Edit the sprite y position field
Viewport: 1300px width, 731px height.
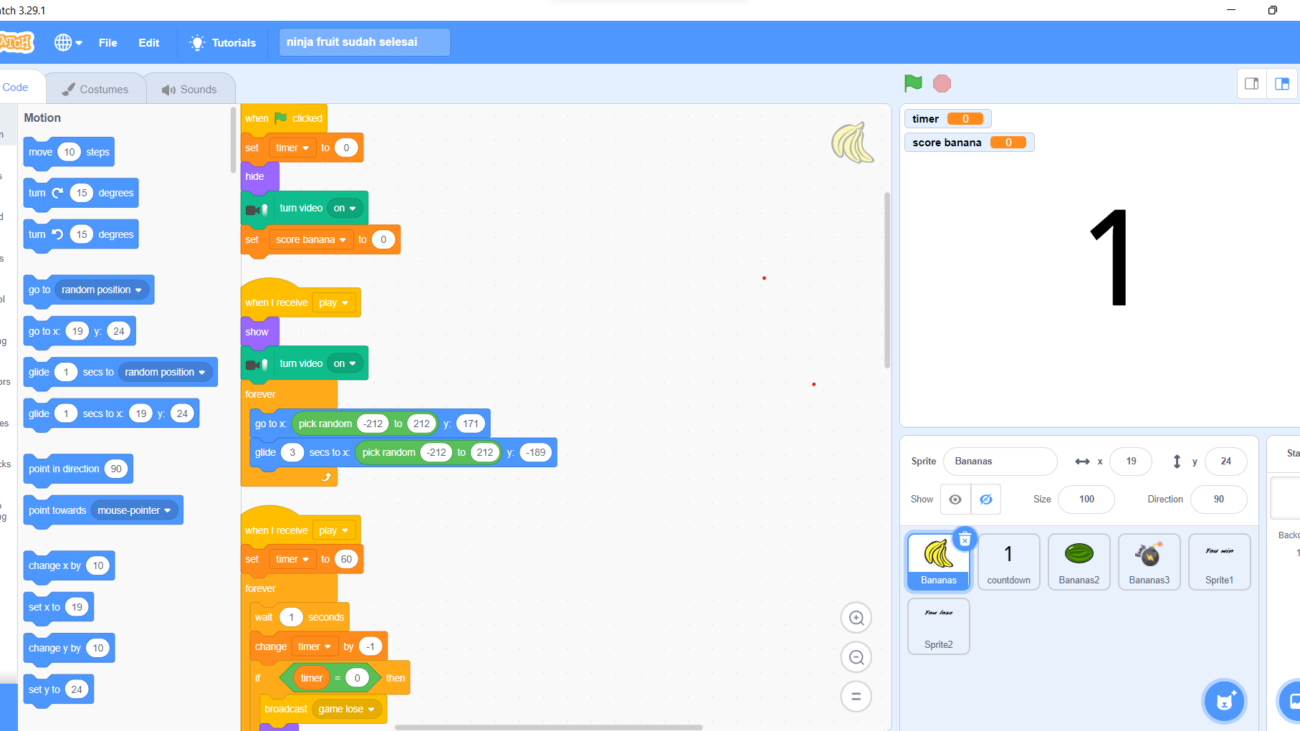(1225, 461)
